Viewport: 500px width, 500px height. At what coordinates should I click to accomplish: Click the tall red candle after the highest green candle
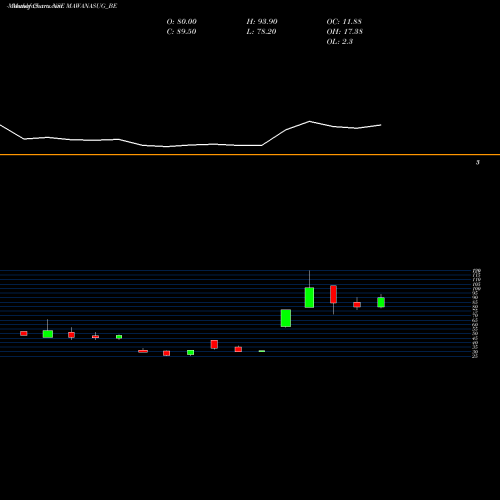pyautogui.click(x=333, y=294)
